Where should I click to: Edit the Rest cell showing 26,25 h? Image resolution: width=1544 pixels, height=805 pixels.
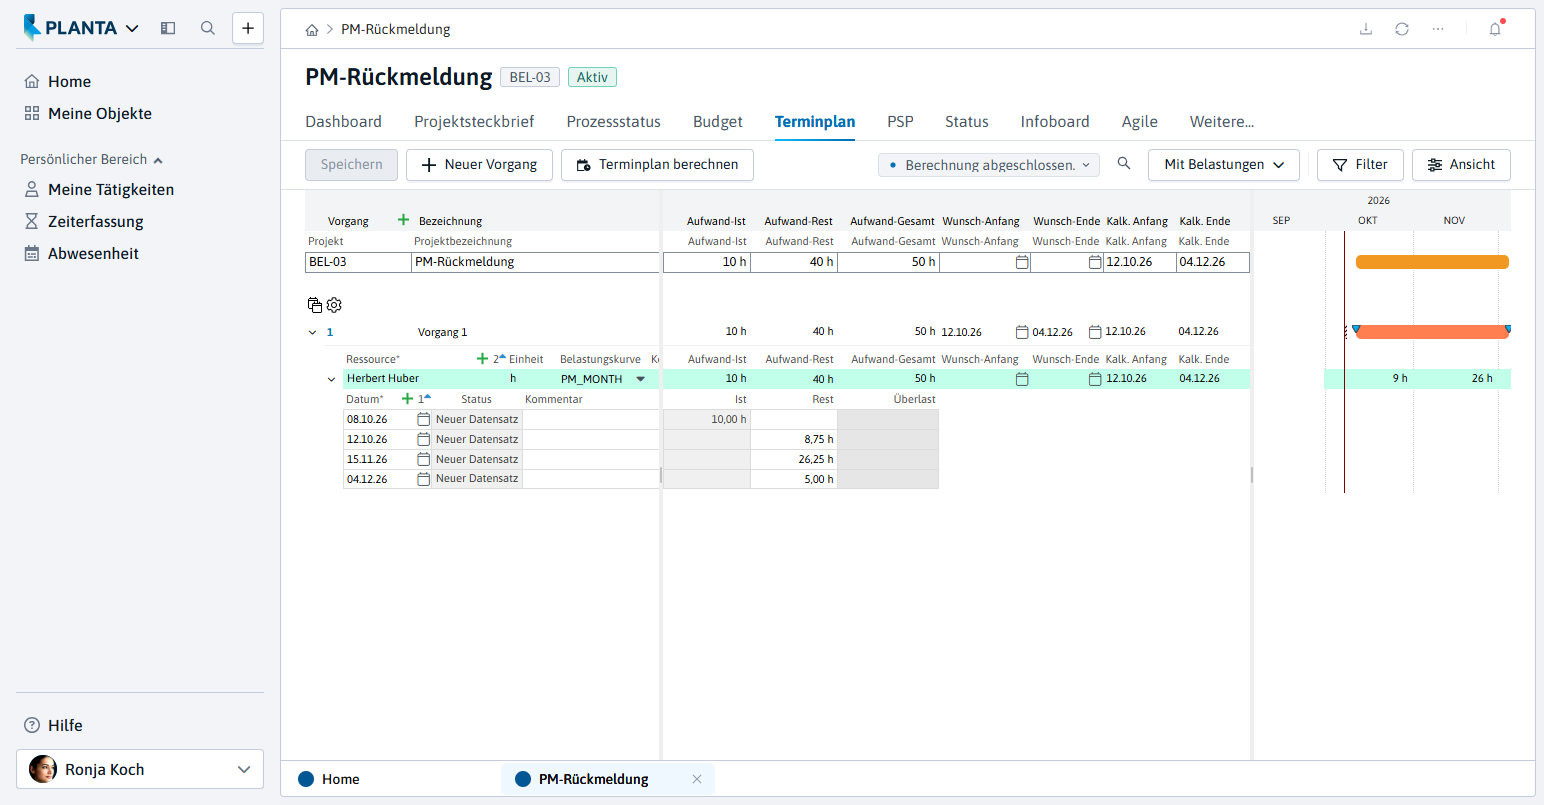point(794,459)
